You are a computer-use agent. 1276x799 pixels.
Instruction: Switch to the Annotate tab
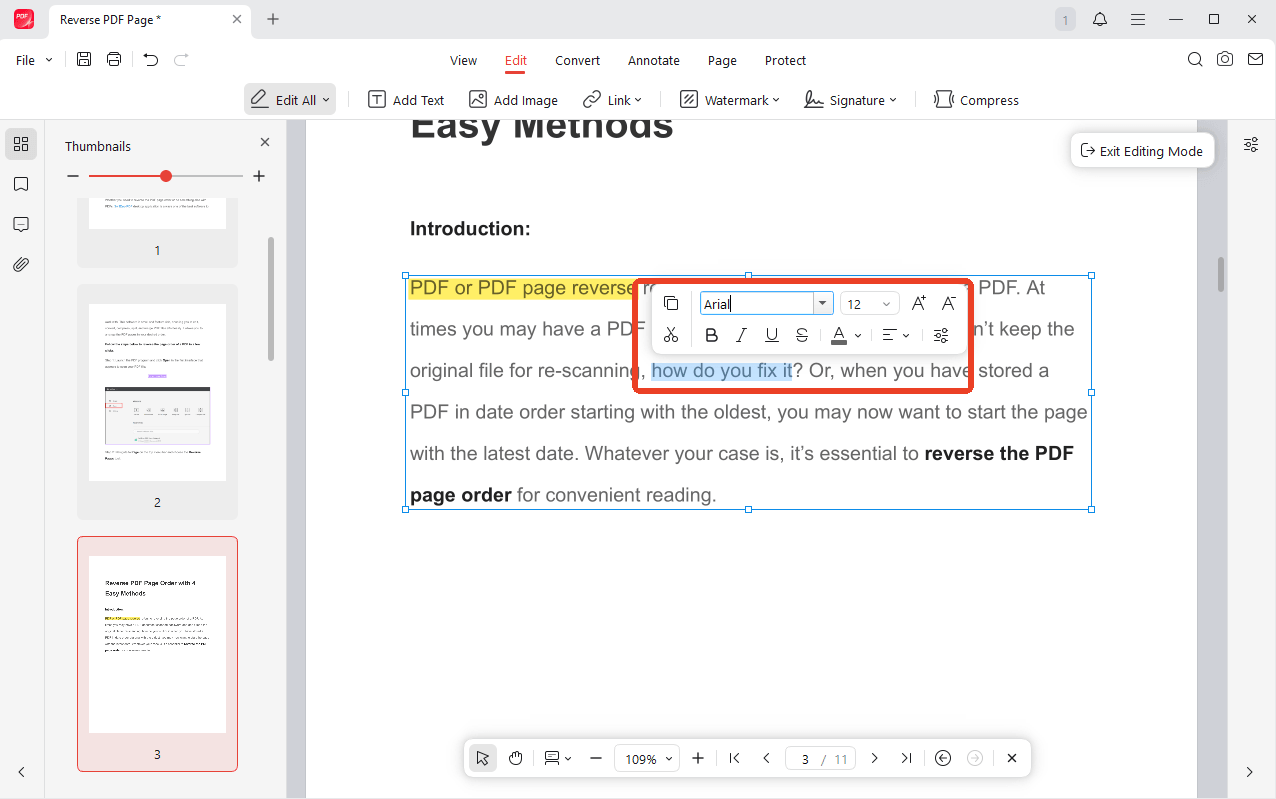click(x=654, y=60)
